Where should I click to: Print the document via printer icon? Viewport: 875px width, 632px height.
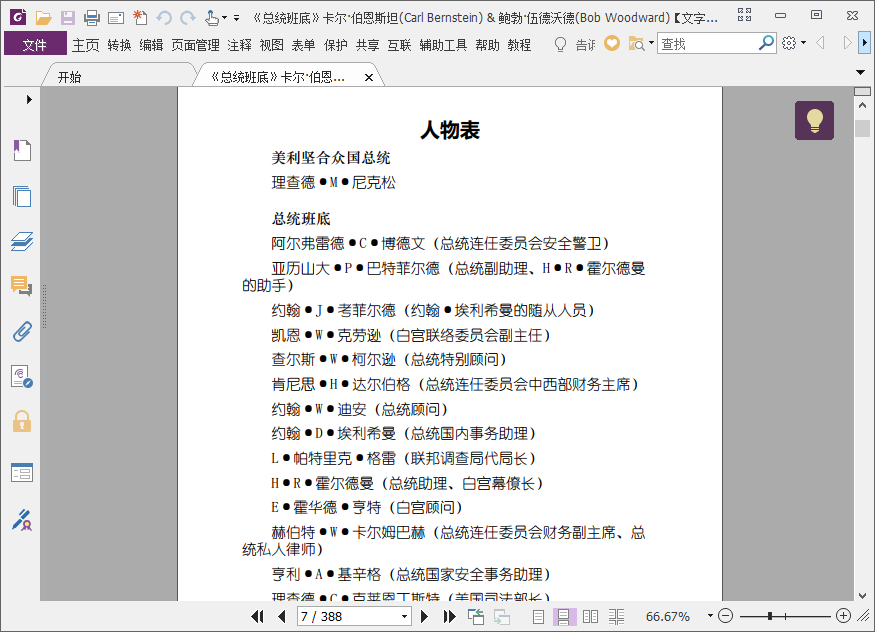(x=92, y=18)
